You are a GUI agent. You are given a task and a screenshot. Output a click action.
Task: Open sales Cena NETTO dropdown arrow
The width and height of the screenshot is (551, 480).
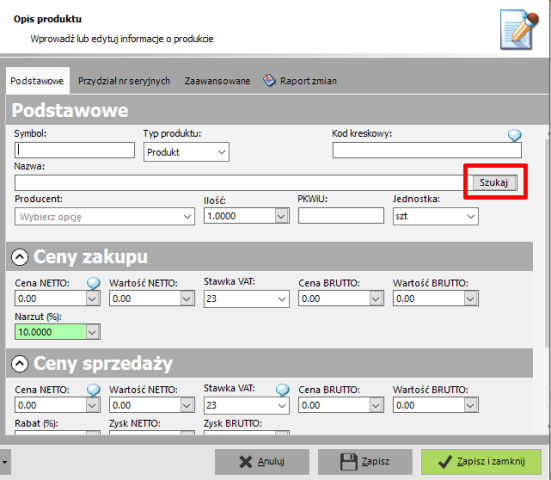tap(92, 406)
